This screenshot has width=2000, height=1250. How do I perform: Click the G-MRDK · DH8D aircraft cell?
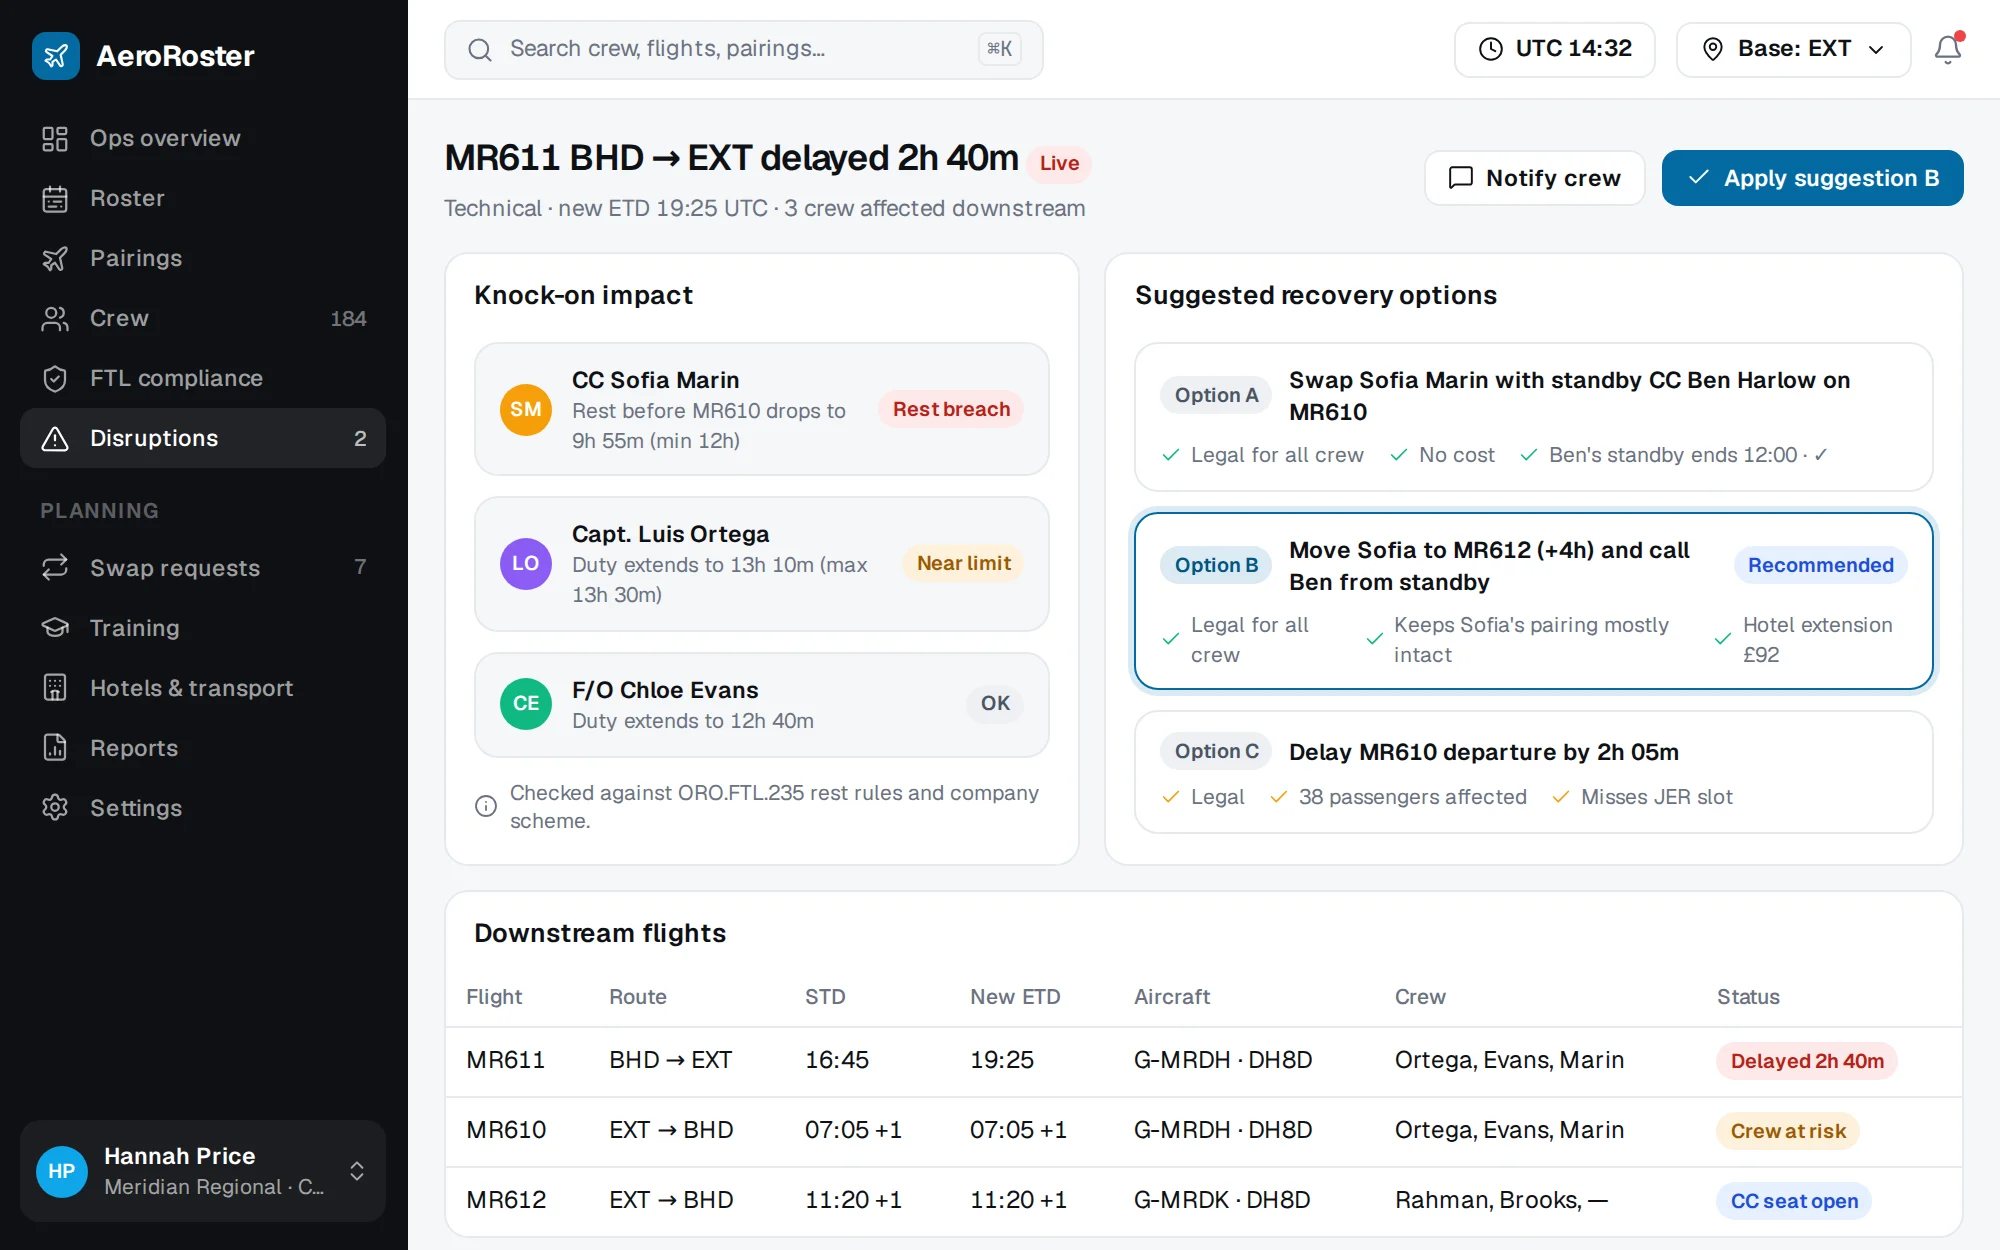(x=1222, y=1200)
